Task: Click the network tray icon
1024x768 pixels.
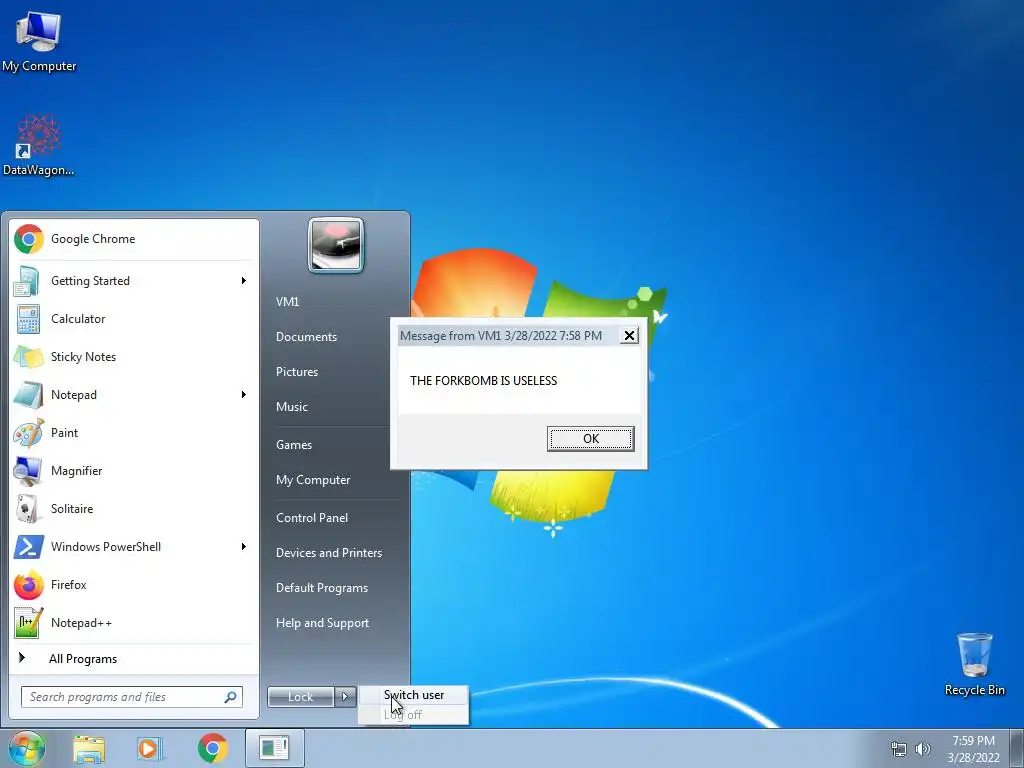Action: click(x=899, y=749)
